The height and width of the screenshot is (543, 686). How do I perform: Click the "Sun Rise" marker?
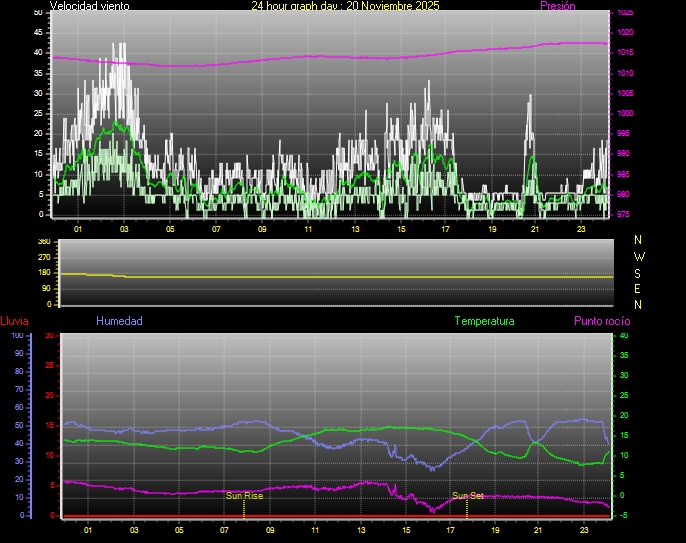pos(244,496)
